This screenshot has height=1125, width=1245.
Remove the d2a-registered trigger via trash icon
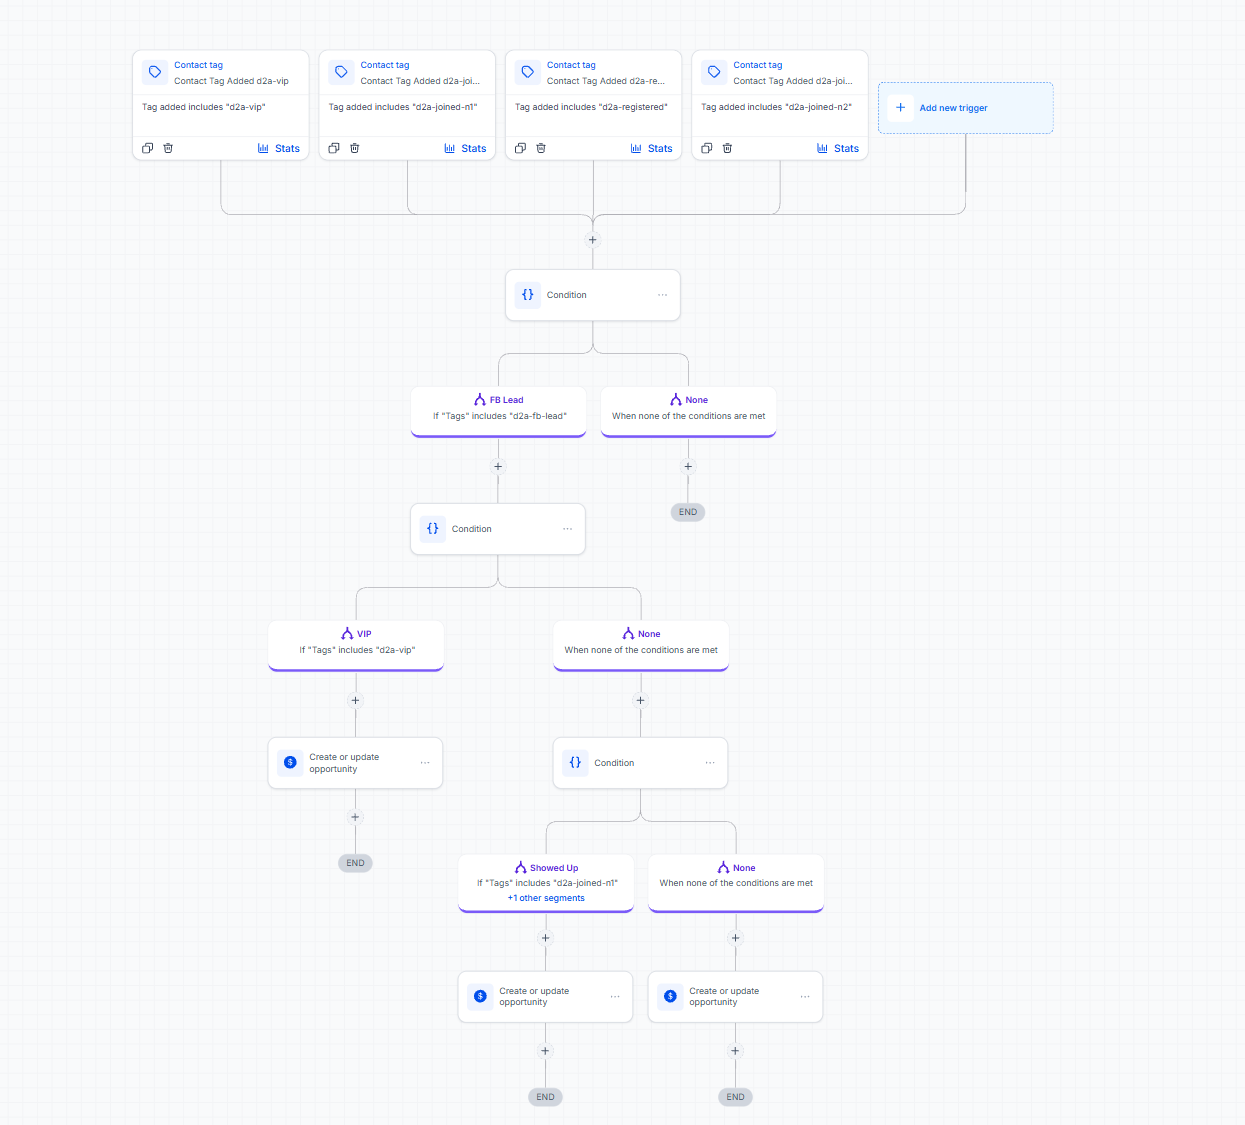coord(541,148)
